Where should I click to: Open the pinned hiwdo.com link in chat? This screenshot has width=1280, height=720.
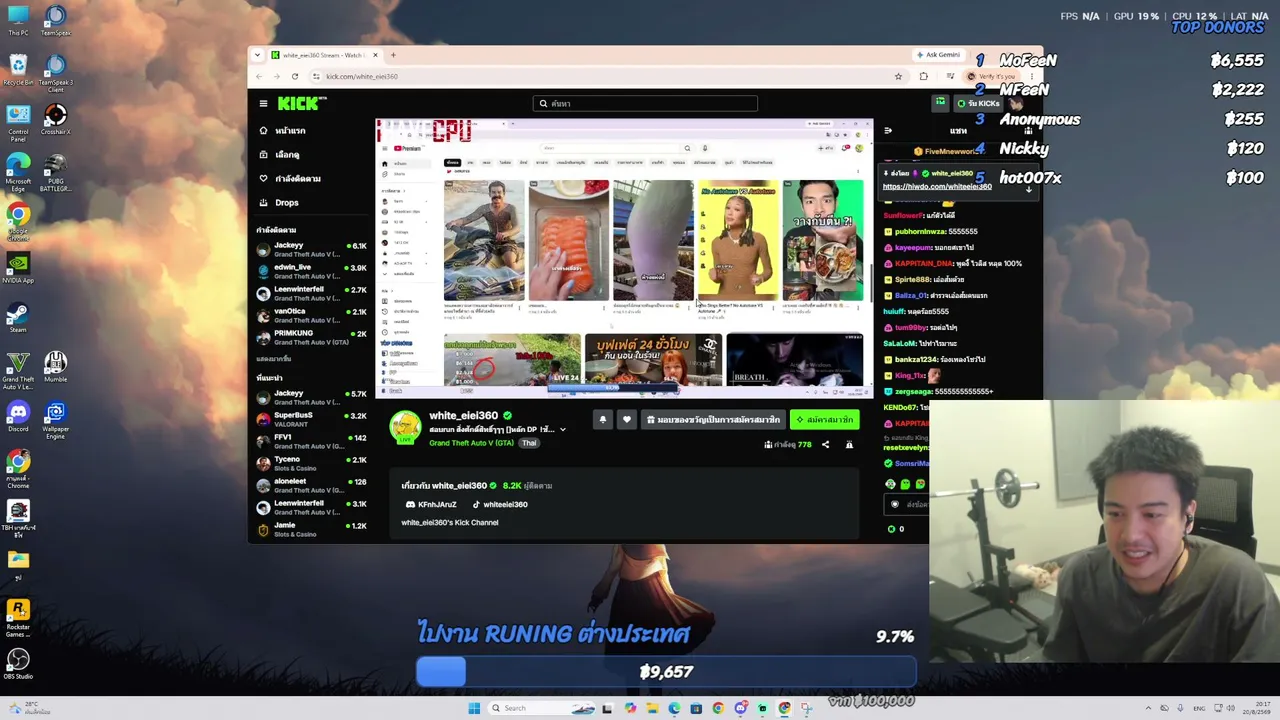coord(937,187)
